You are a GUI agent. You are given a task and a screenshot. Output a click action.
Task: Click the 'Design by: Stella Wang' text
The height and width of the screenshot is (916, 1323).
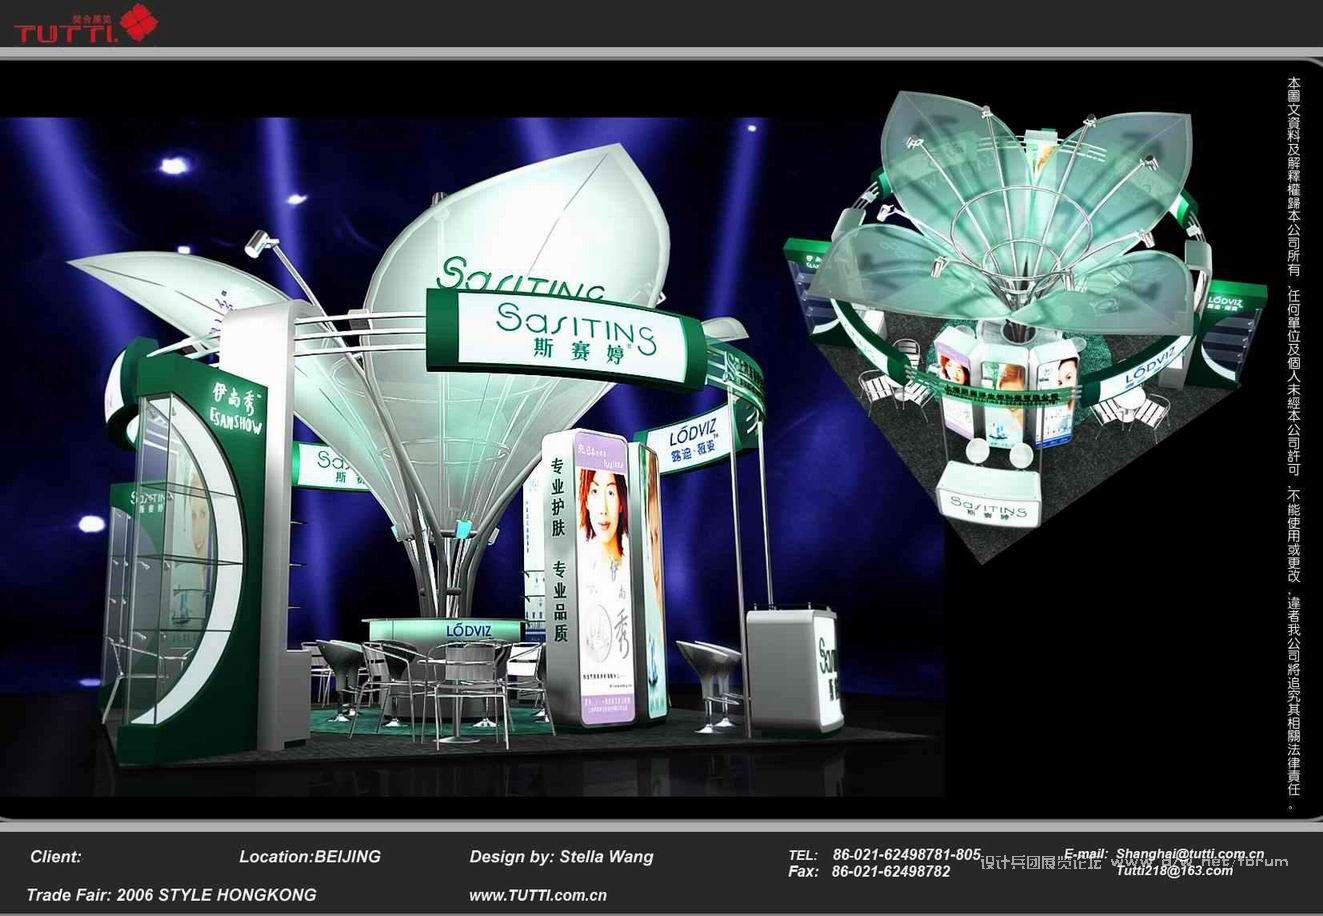pyautogui.click(x=561, y=857)
